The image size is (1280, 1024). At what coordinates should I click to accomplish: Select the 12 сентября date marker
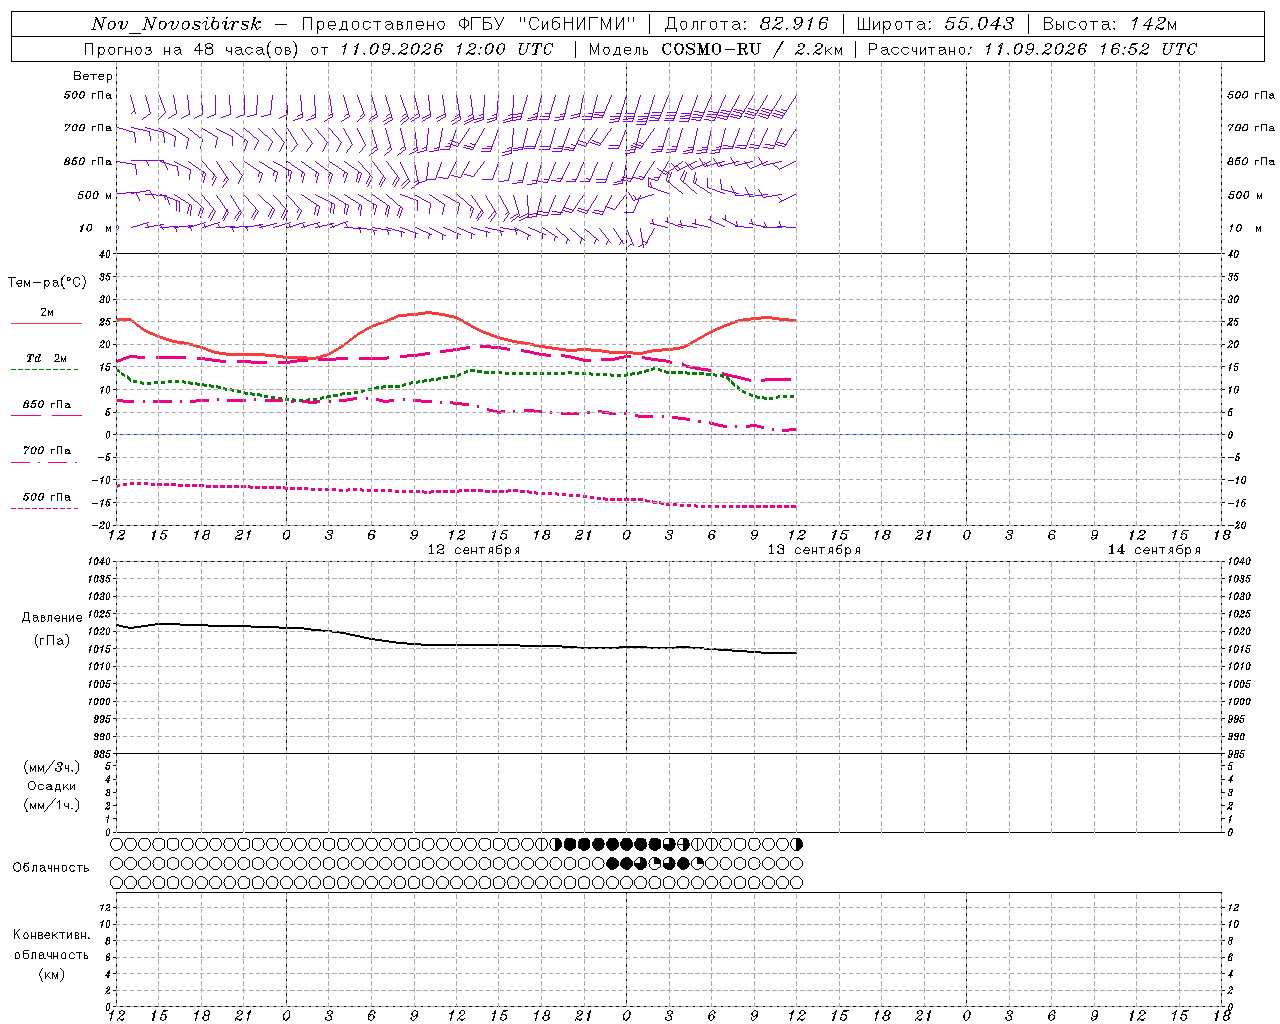(x=474, y=550)
